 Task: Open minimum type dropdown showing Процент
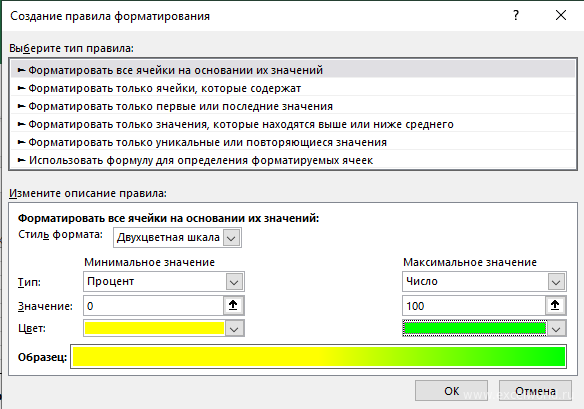(234, 282)
